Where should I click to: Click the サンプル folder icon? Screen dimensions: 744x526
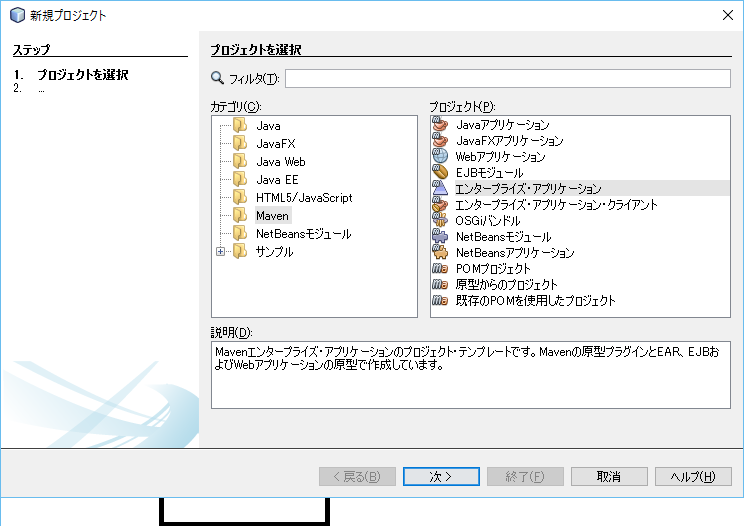click(x=240, y=251)
